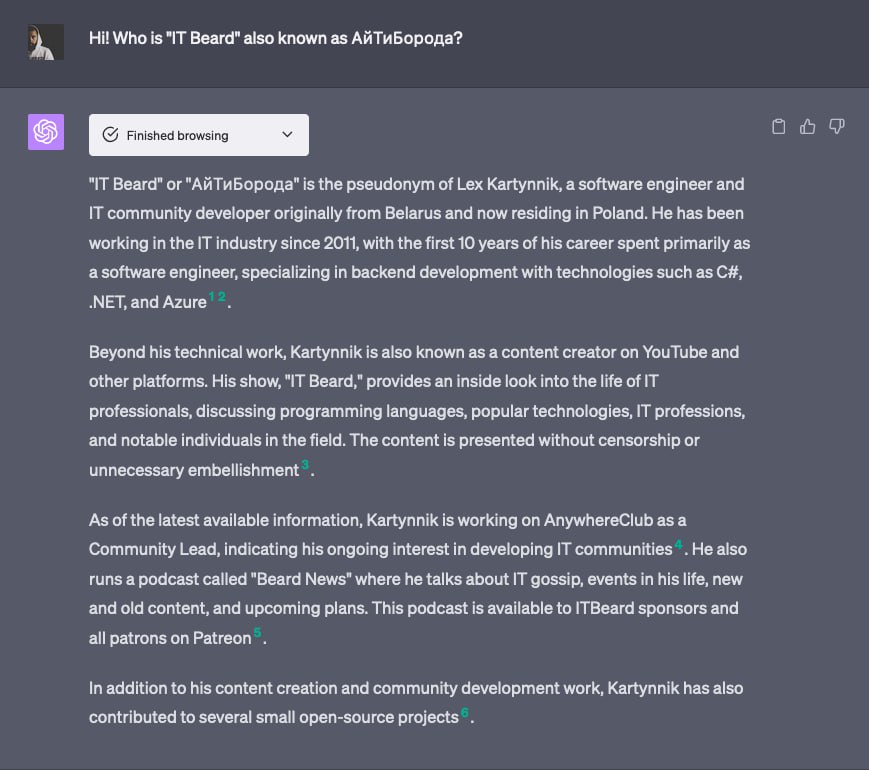Copy the response with clipboard icon
869x770 pixels.
pos(779,127)
